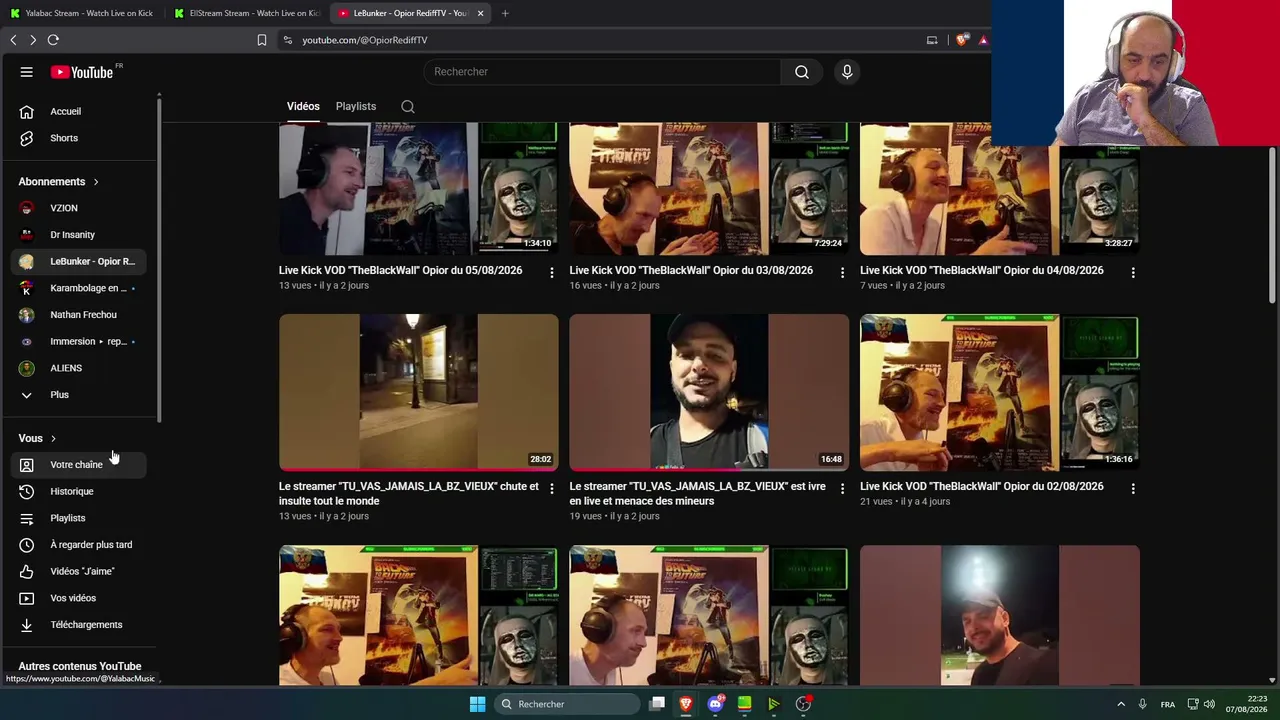
Task: Start voice search with the microphone
Action: pyautogui.click(x=847, y=72)
